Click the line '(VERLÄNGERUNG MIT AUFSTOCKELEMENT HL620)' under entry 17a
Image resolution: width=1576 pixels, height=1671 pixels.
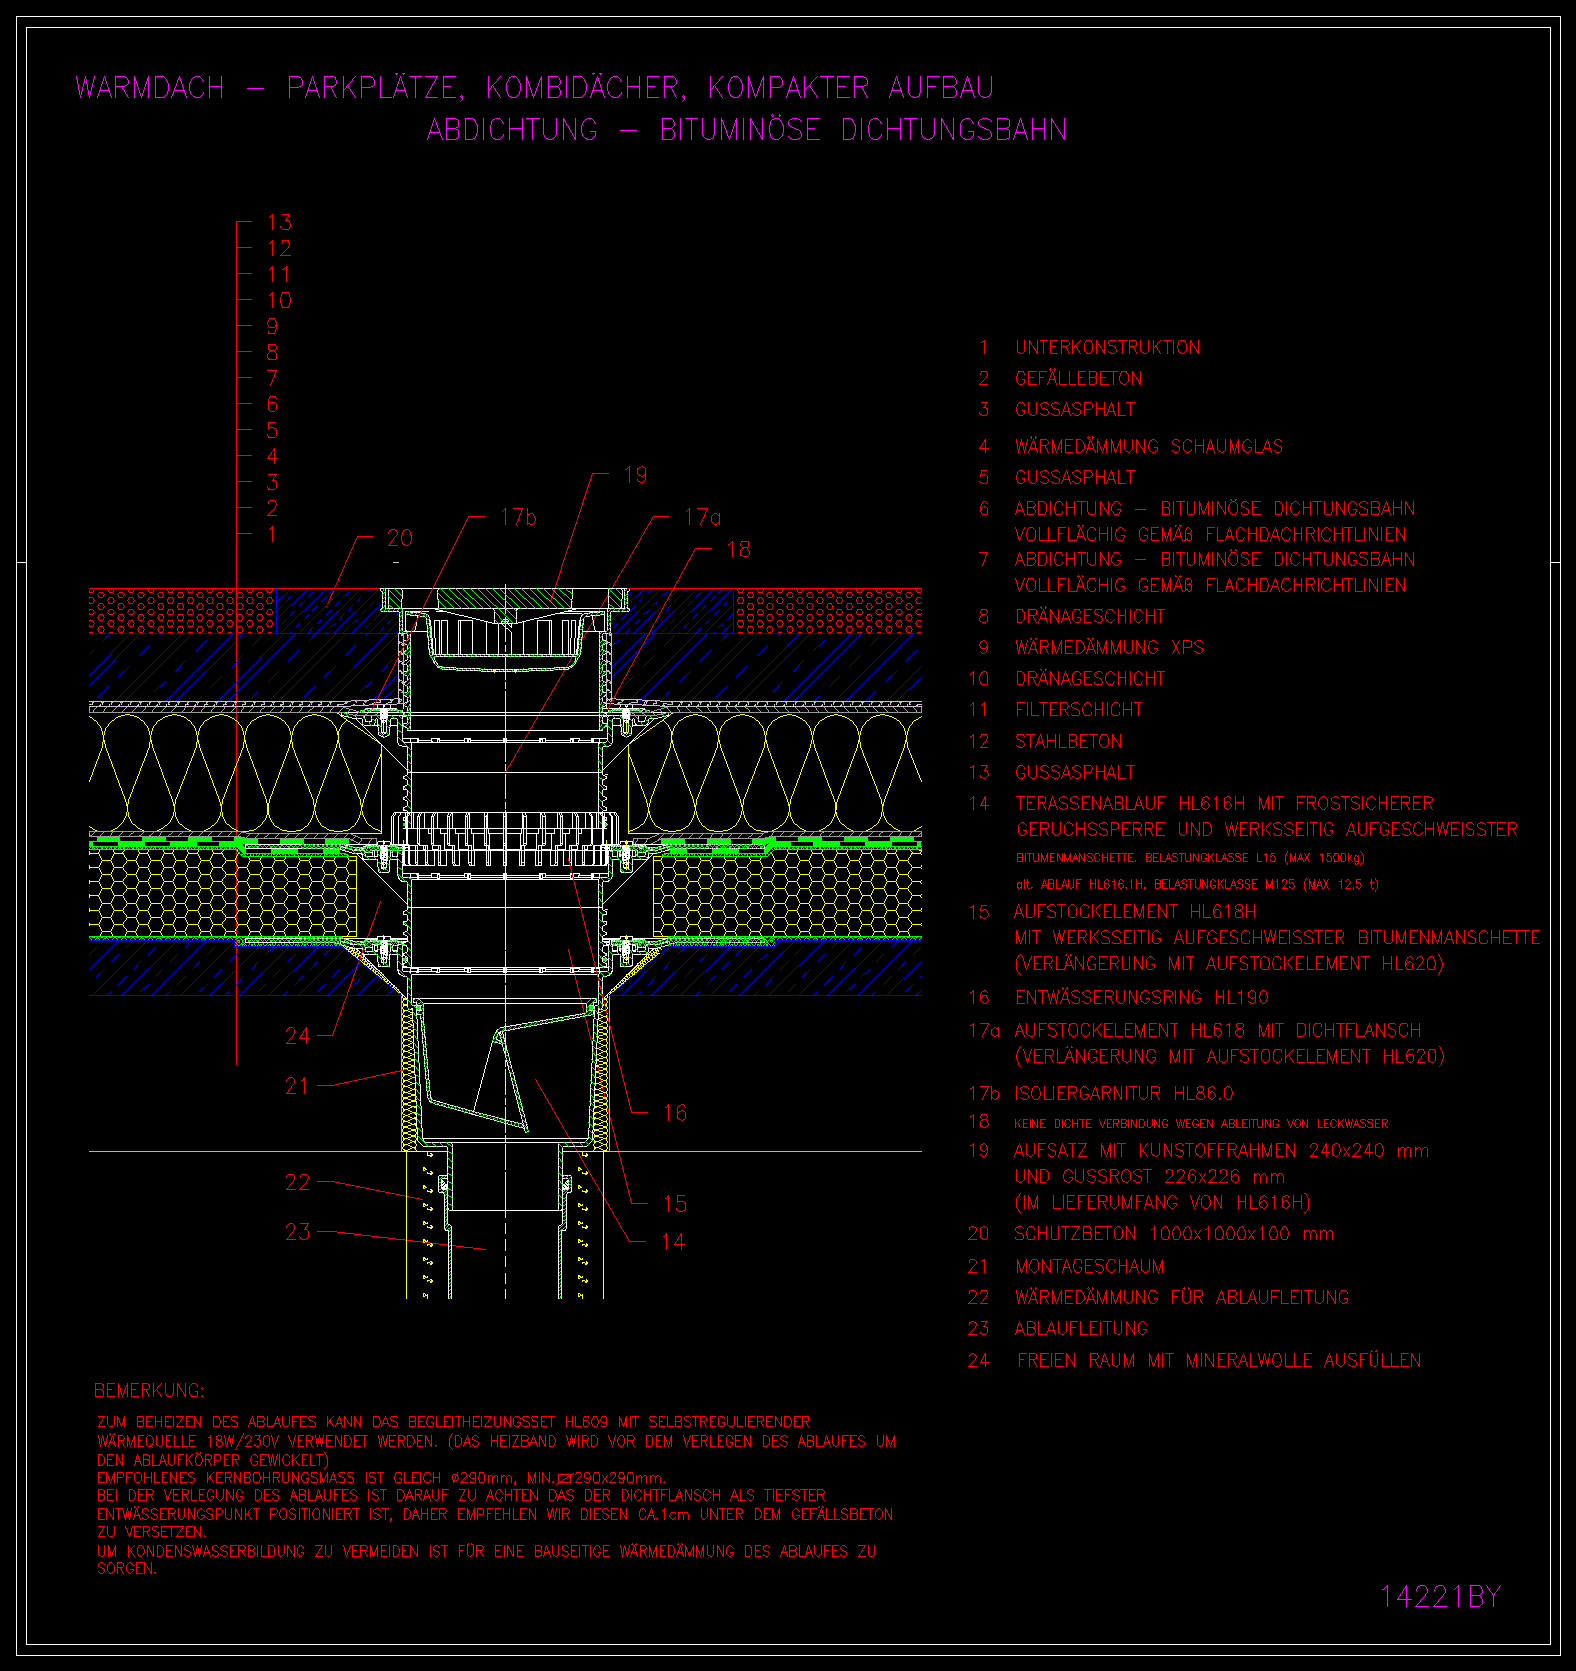[1230, 1057]
